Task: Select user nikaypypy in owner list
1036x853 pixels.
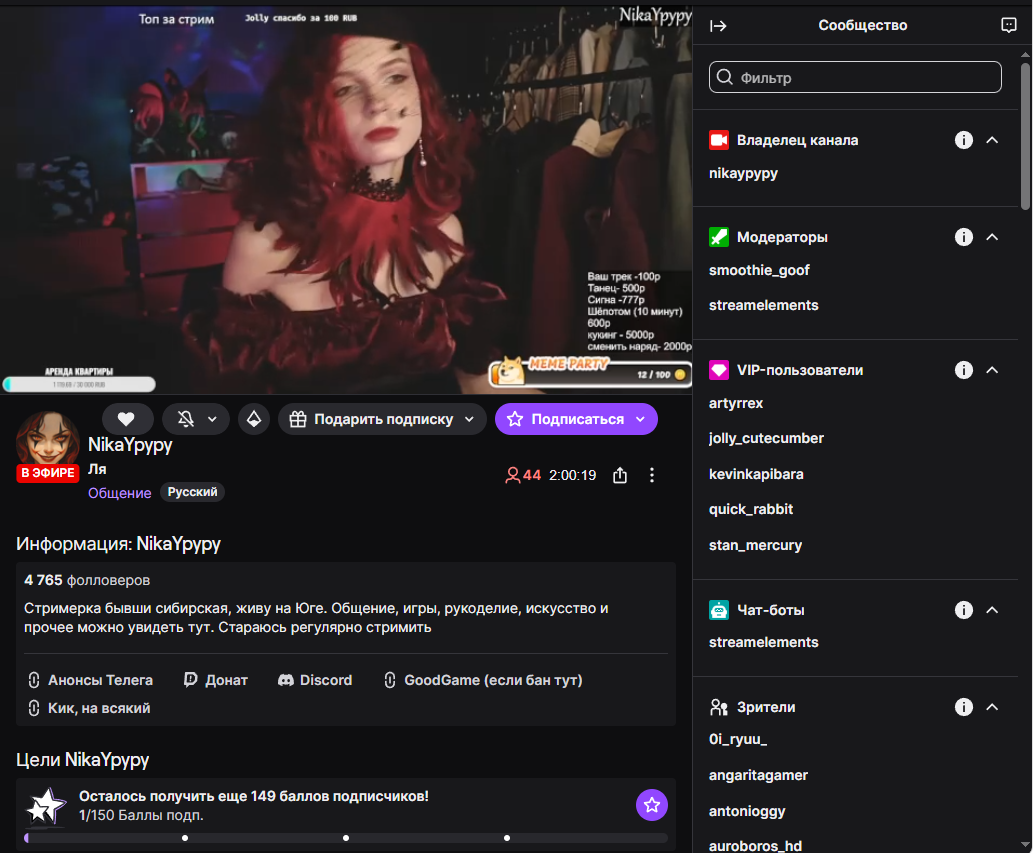Action: pos(743,174)
